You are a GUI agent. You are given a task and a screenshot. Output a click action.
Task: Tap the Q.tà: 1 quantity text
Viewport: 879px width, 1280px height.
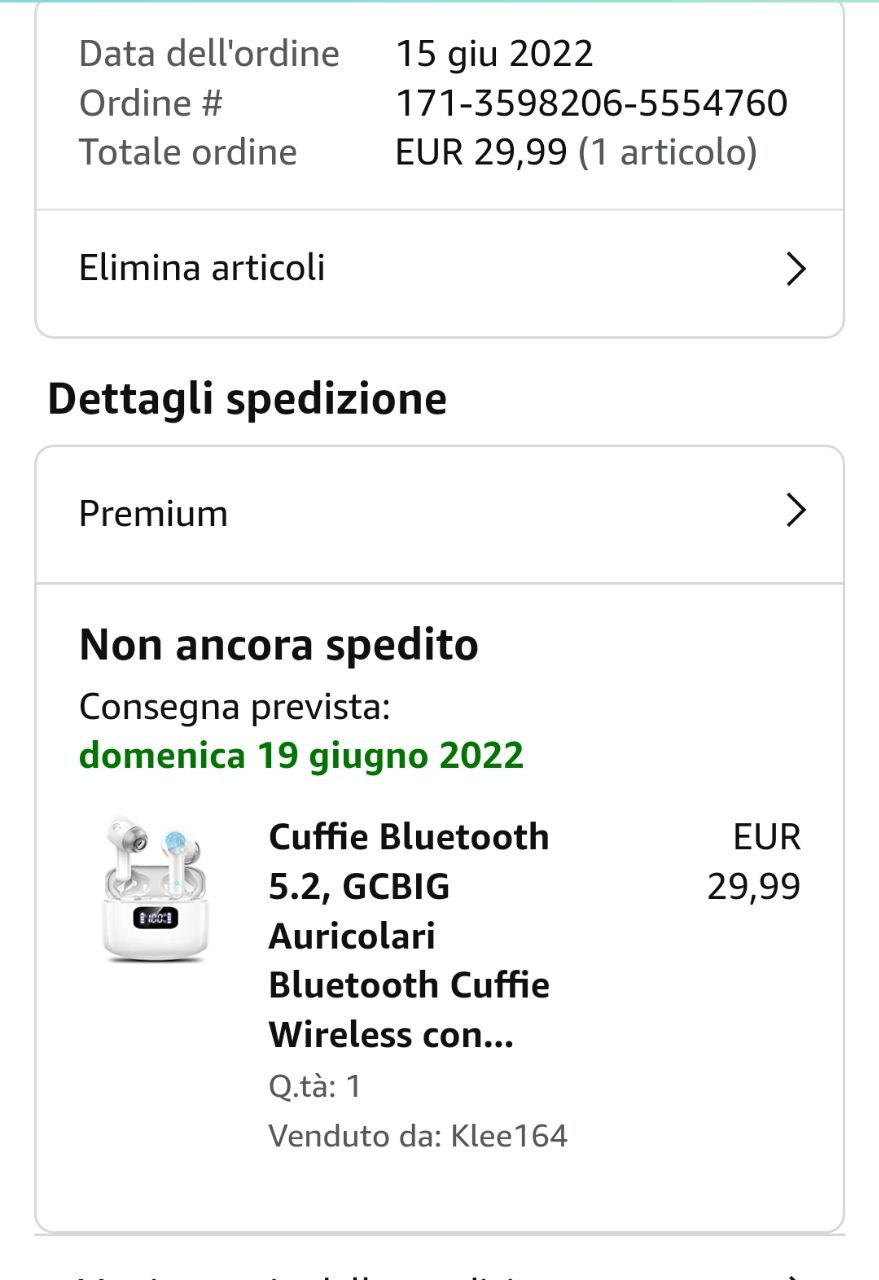click(x=314, y=1086)
